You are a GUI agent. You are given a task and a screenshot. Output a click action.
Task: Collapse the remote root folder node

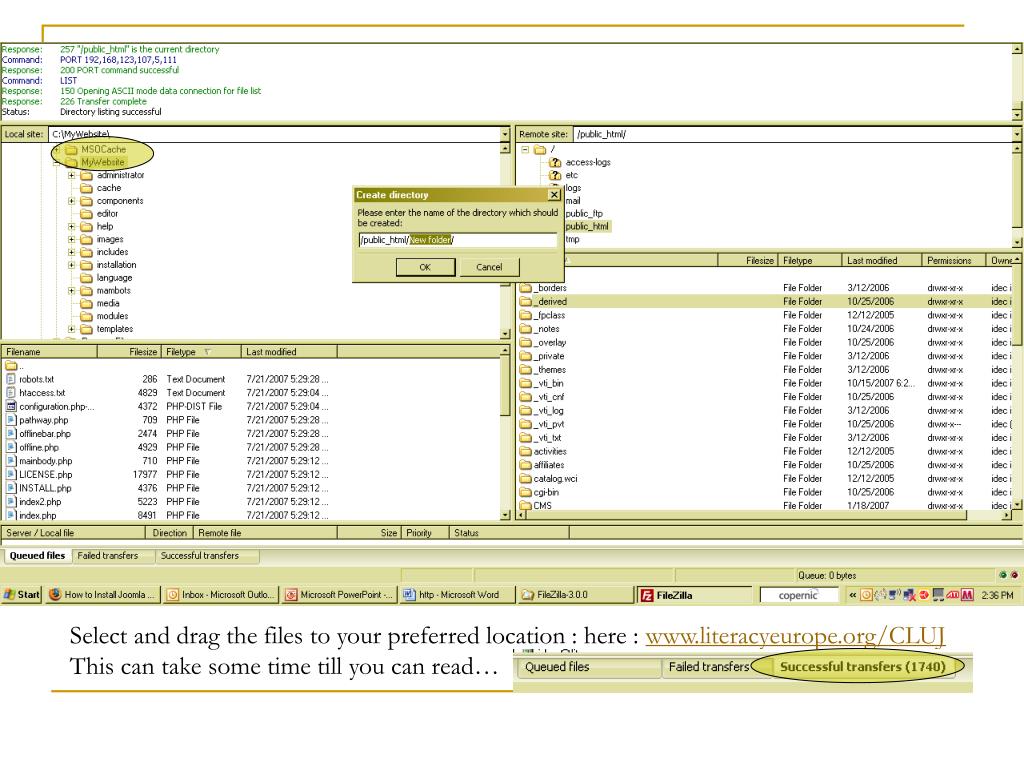(525, 150)
